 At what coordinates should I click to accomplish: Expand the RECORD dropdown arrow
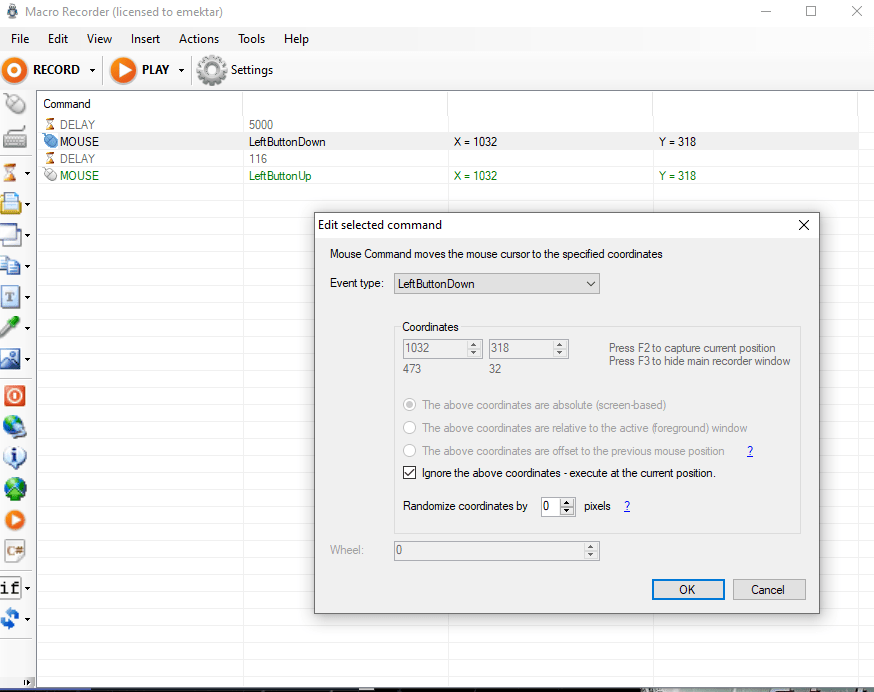[93, 70]
